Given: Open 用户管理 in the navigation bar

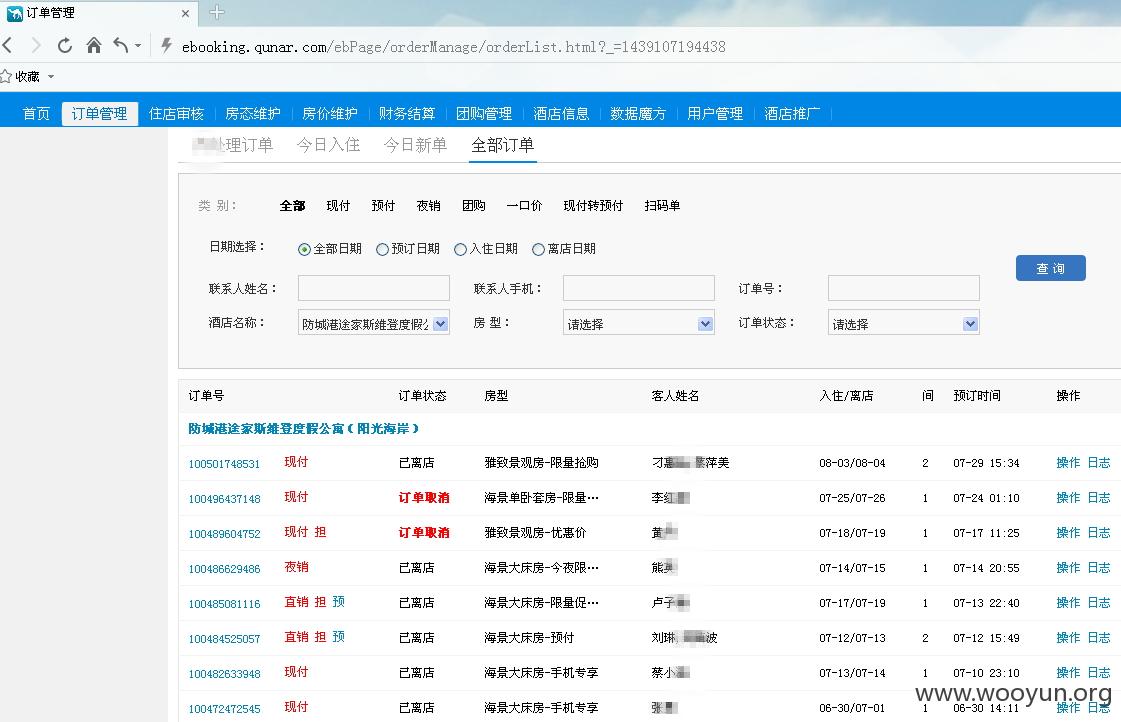Looking at the screenshot, I should (x=715, y=114).
